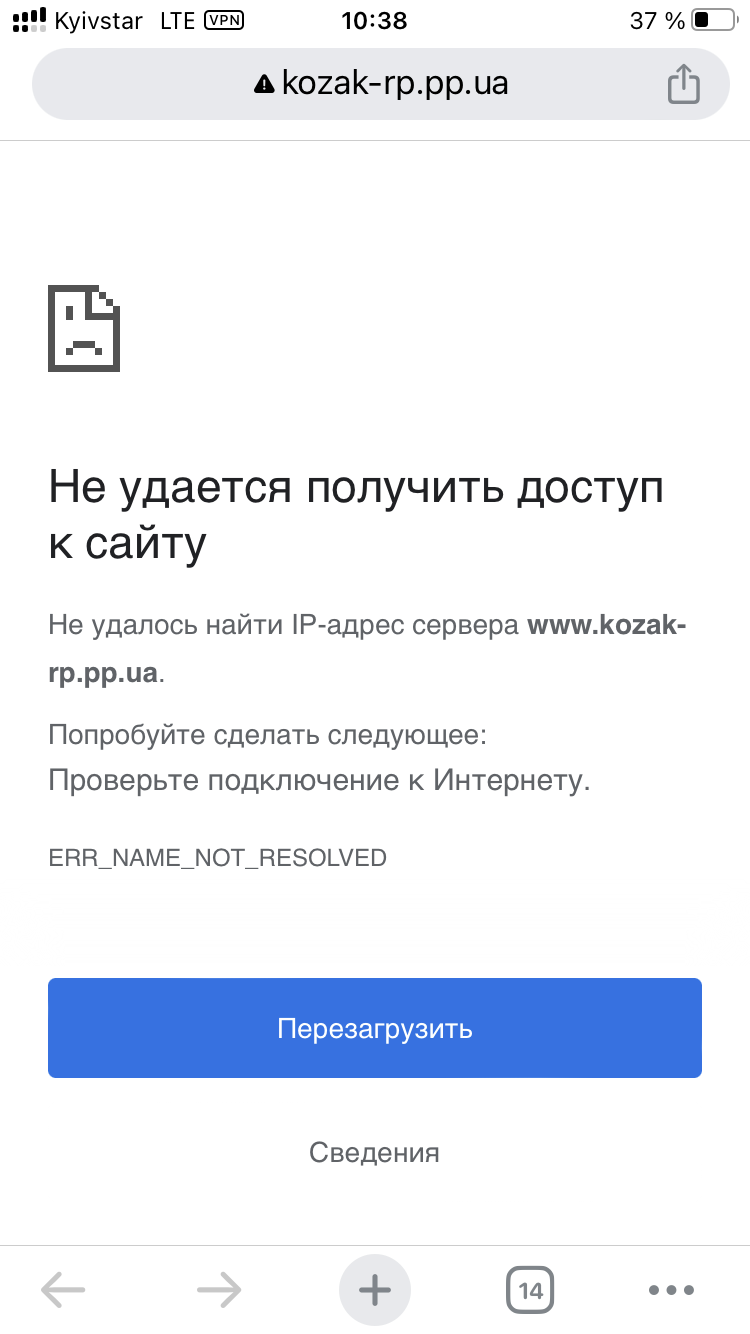Tap the forward arrow in the bottom toolbar
750x1334 pixels.
pos(218,1290)
